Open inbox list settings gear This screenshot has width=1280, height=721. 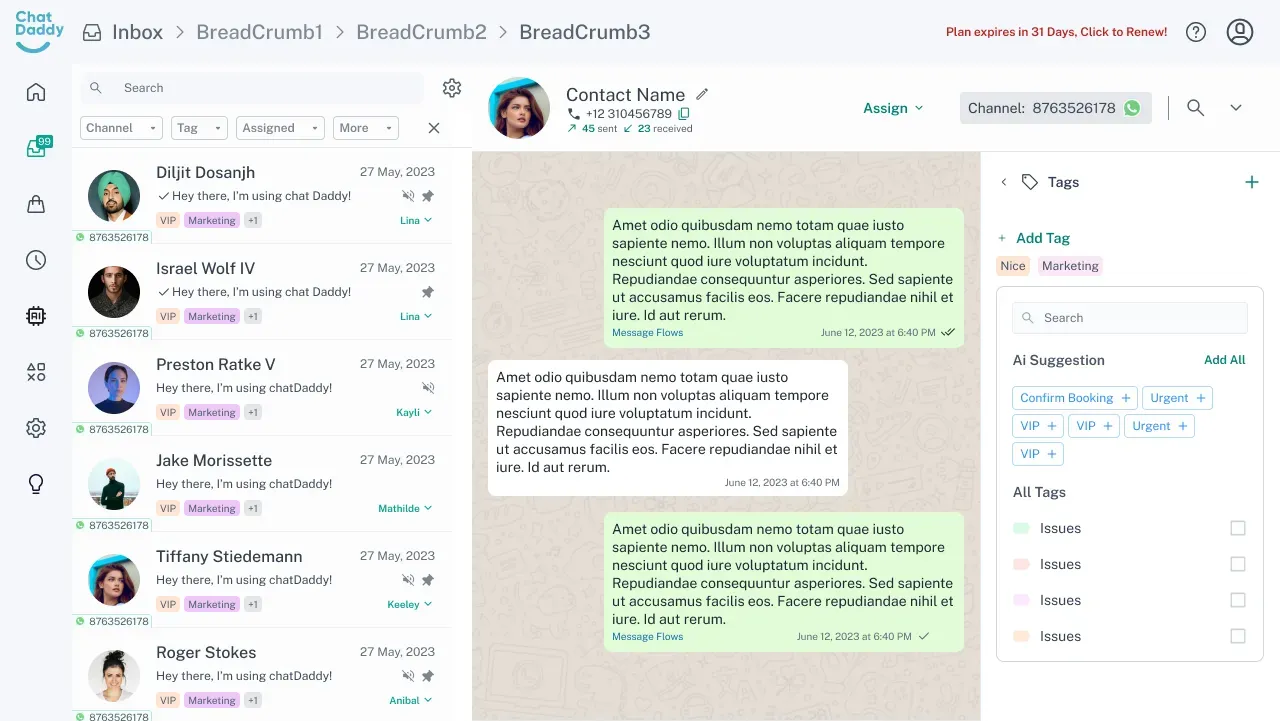point(452,88)
